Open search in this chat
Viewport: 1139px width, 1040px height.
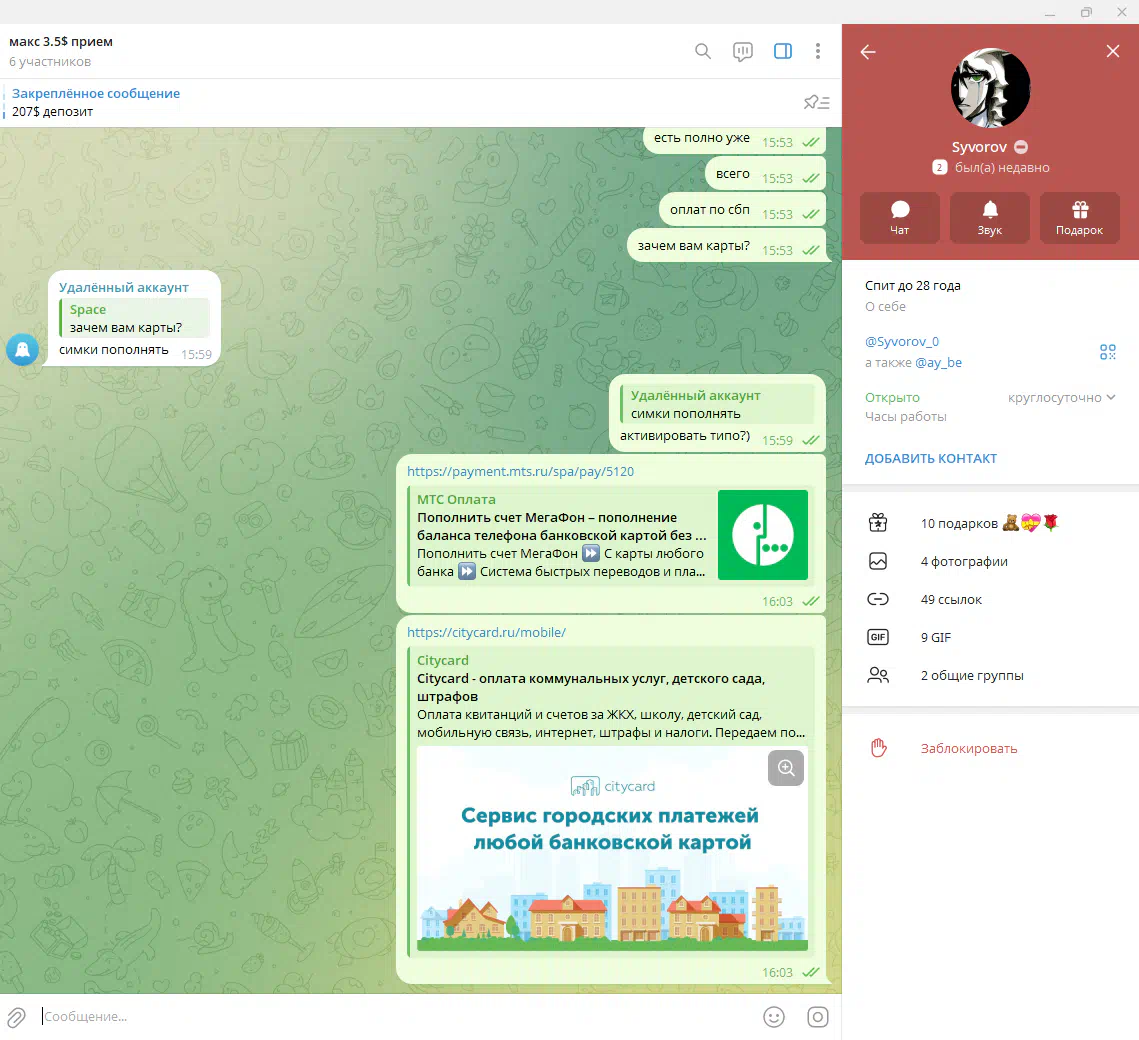click(702, 52)
